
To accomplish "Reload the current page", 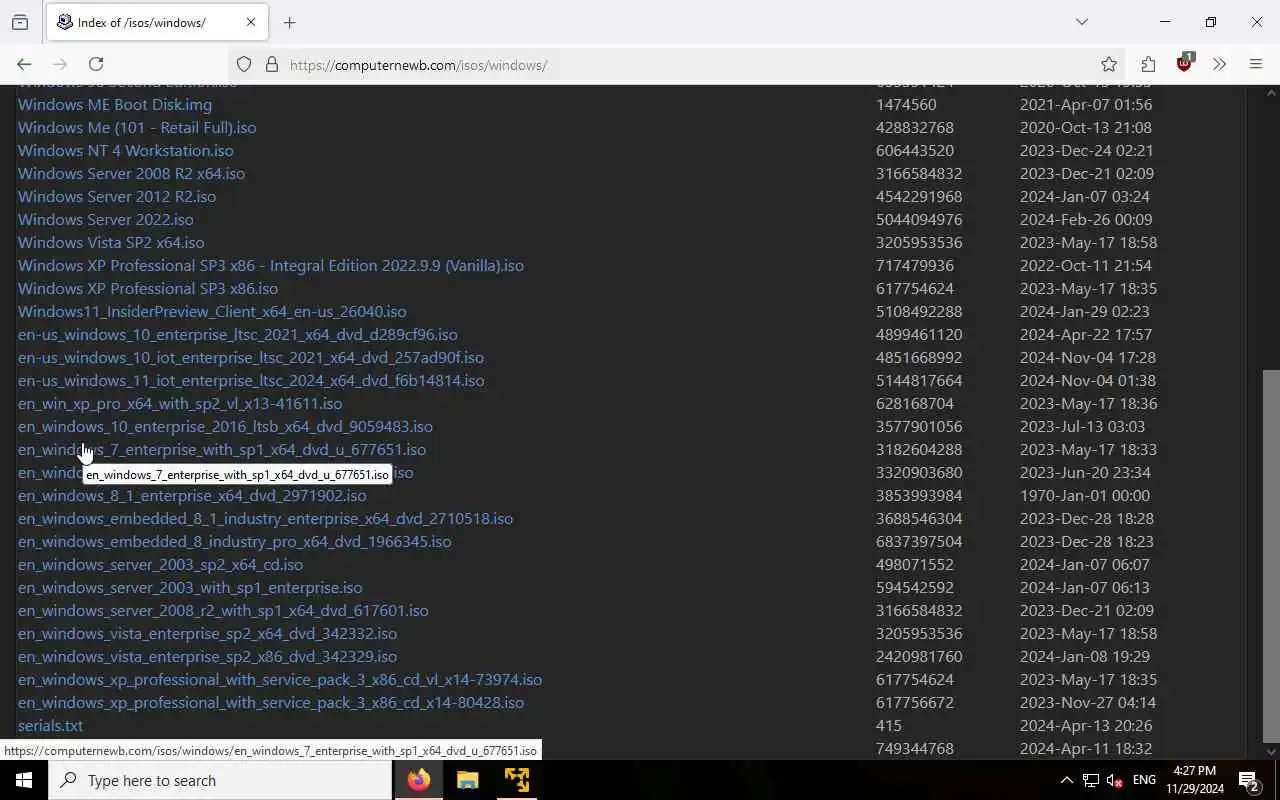I will point(96,64).
